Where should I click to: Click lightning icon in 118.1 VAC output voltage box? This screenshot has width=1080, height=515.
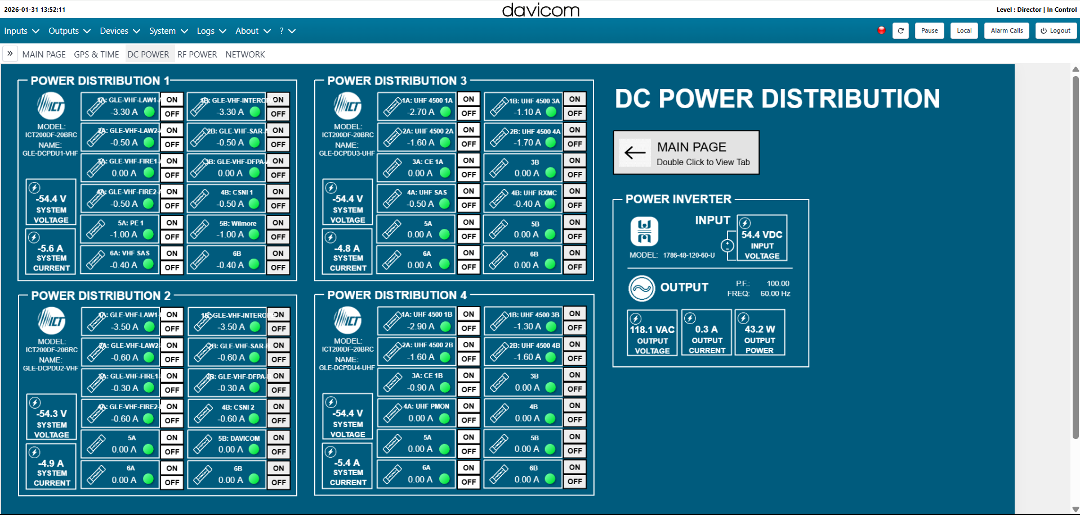click(x=636, y=319)
